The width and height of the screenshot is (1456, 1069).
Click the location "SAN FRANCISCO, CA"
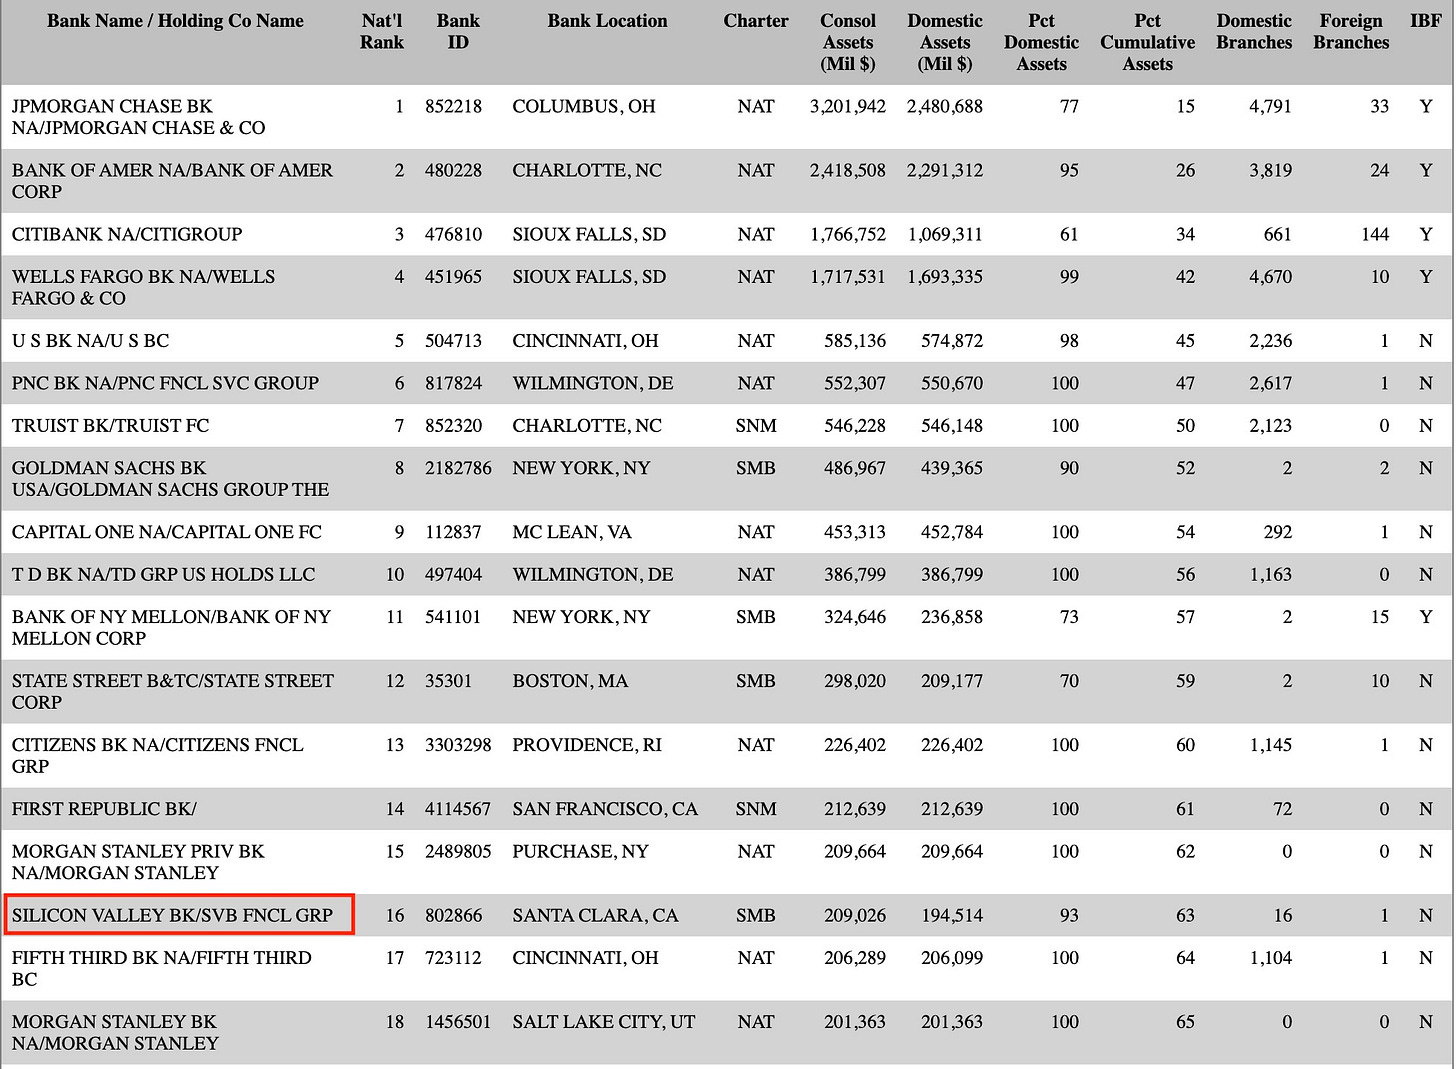[605, 809]
